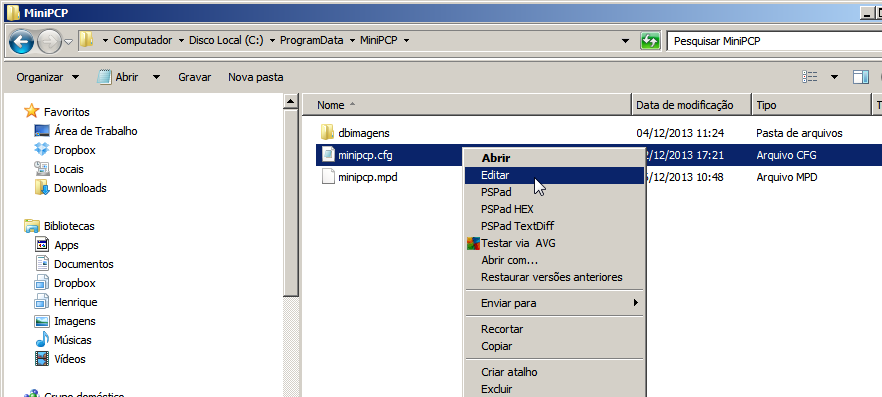Select the minipcp.cfg file icon
Image resolution: width=882 pixels, height=397 pixels.
click(x=327, y=155)
